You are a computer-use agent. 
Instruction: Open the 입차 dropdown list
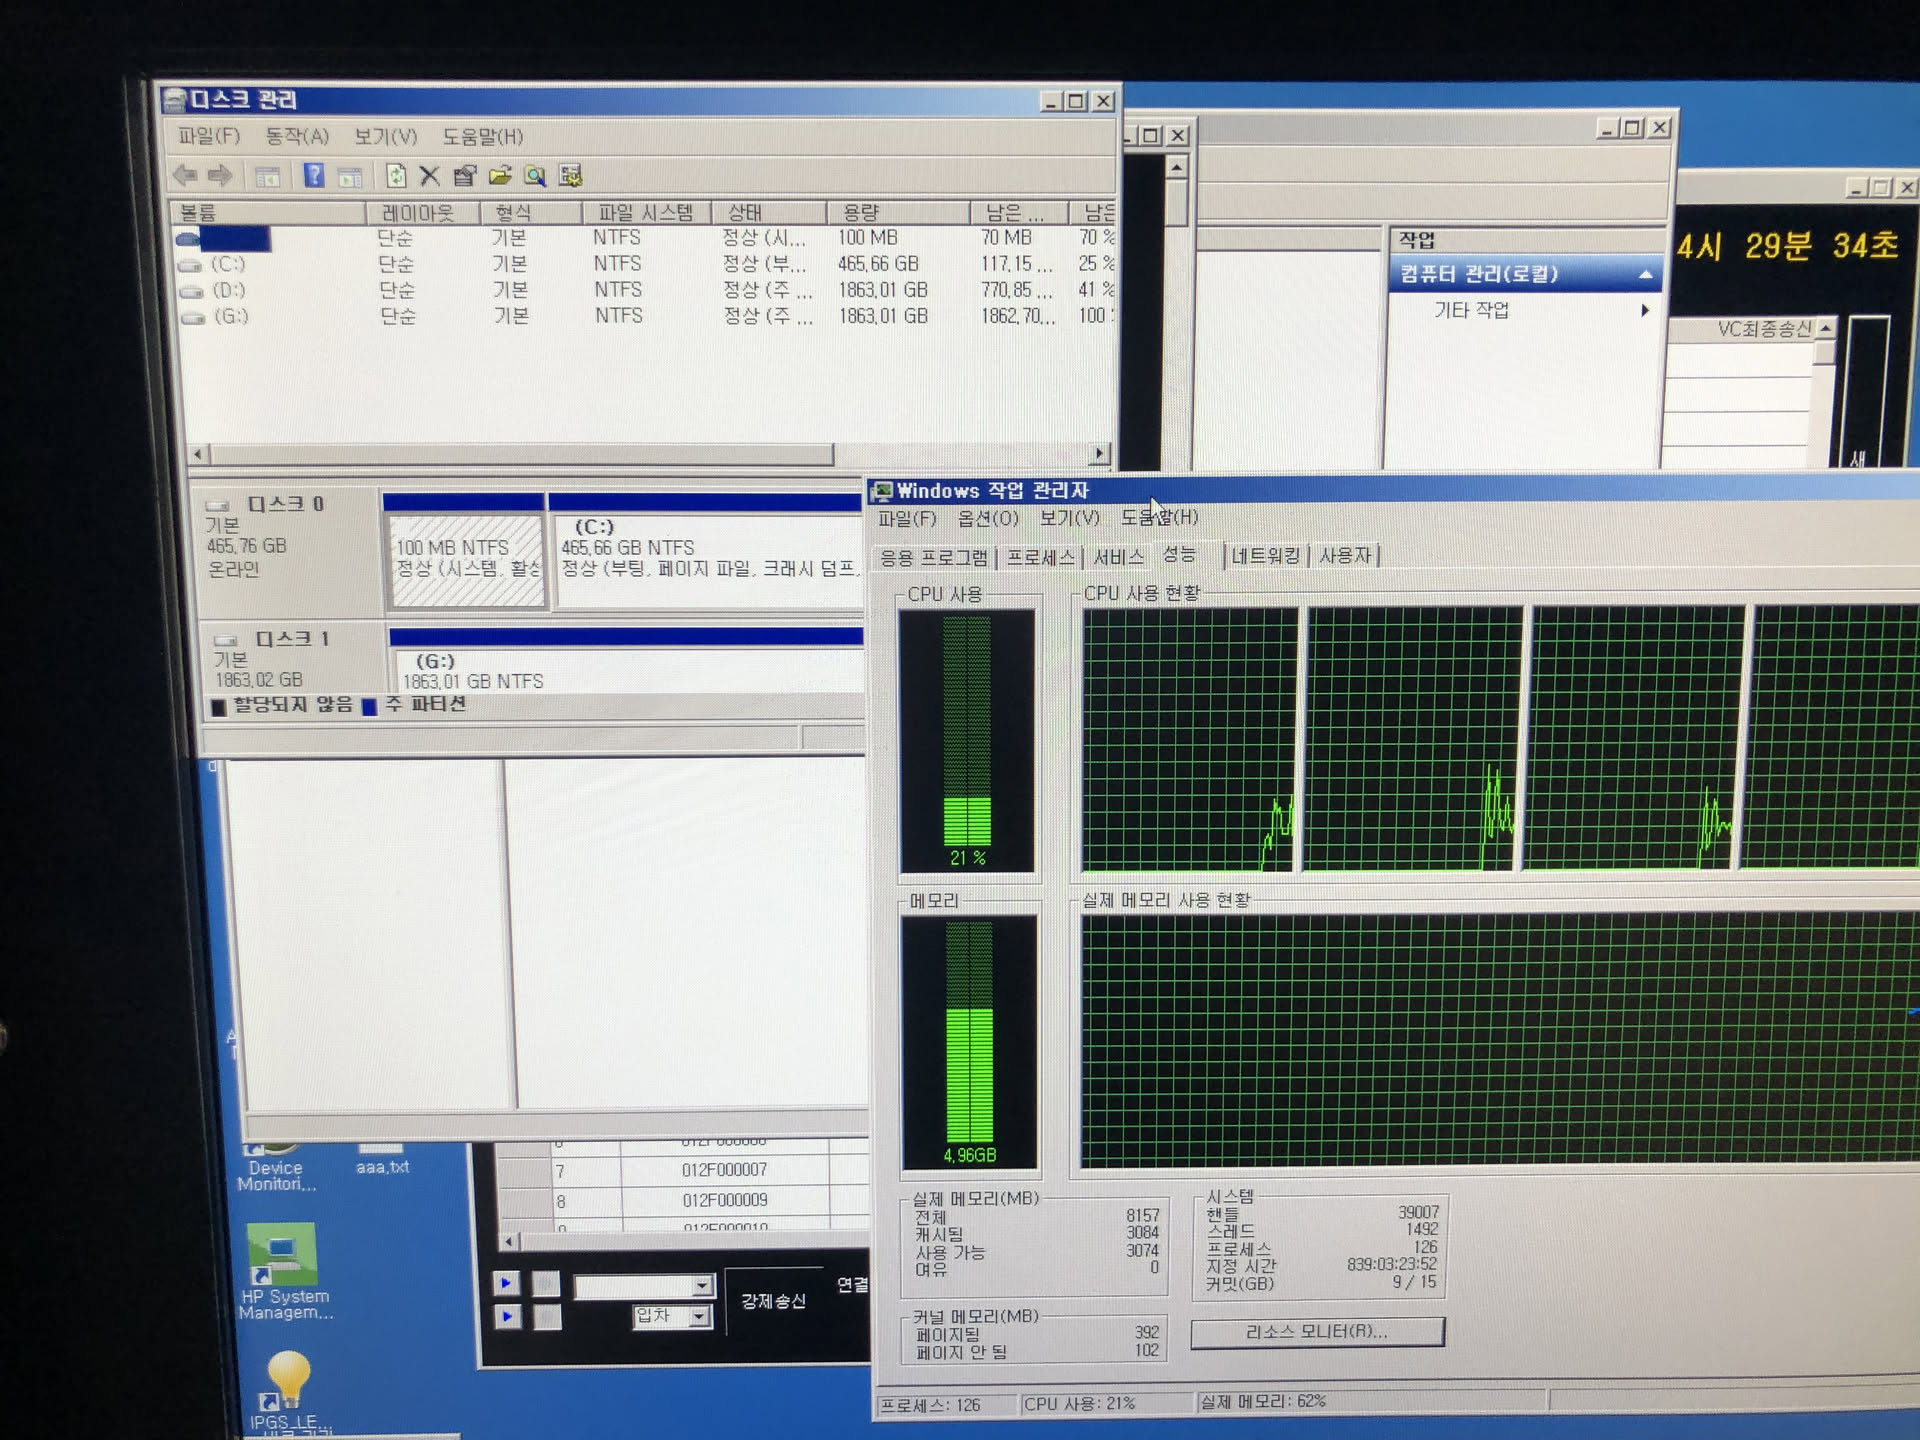[x=700, y=1317]
